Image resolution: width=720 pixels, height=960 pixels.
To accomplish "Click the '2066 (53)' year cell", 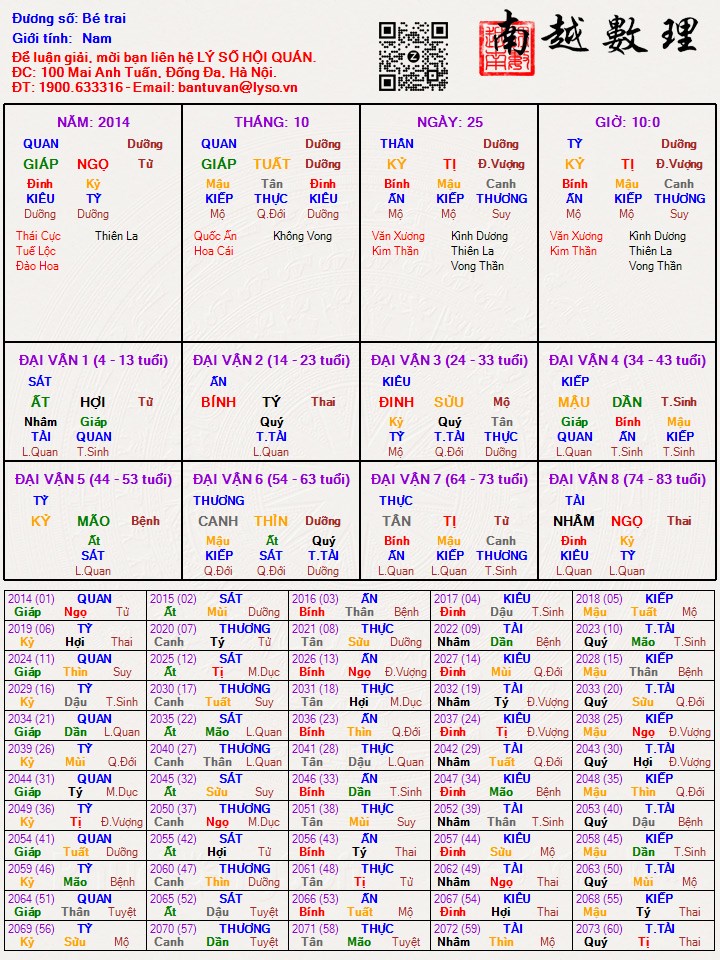I will click(x=359, y=906).
